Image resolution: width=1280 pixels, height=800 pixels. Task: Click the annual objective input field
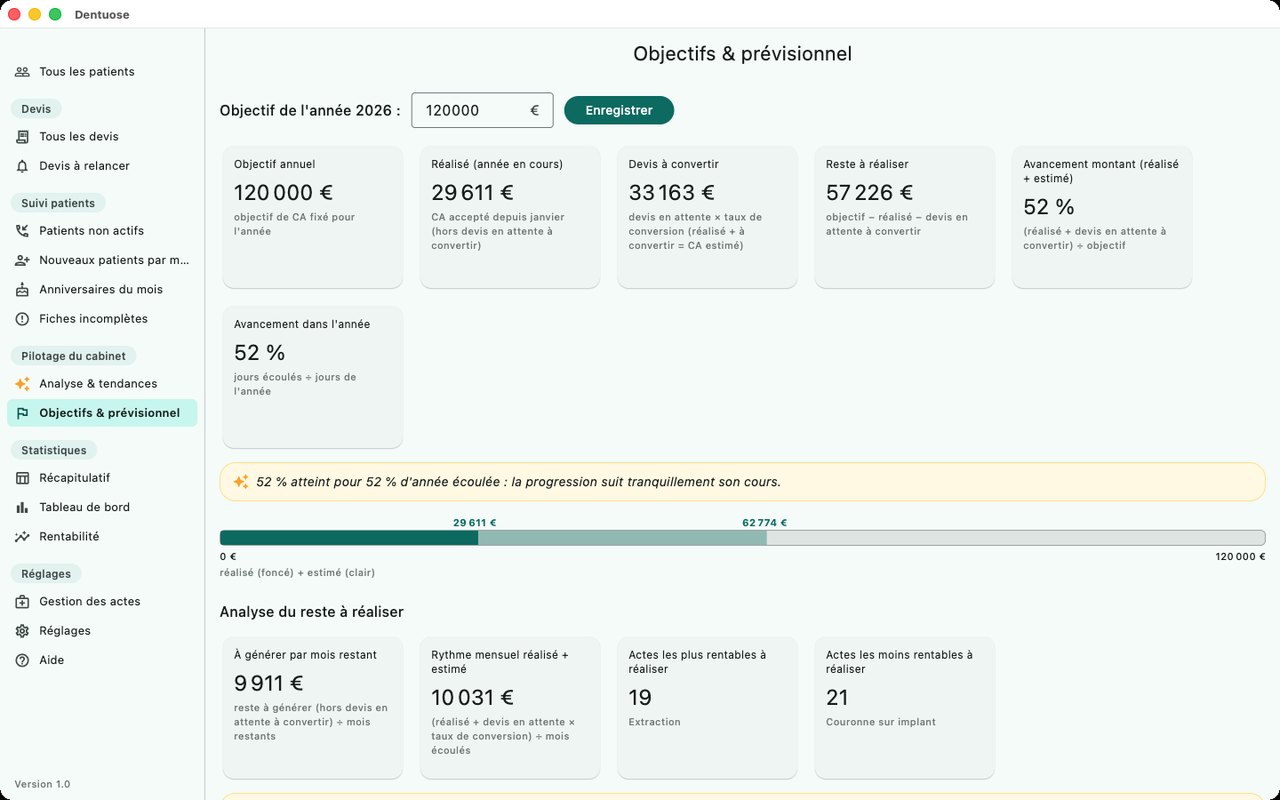click(x=482, y=110)
